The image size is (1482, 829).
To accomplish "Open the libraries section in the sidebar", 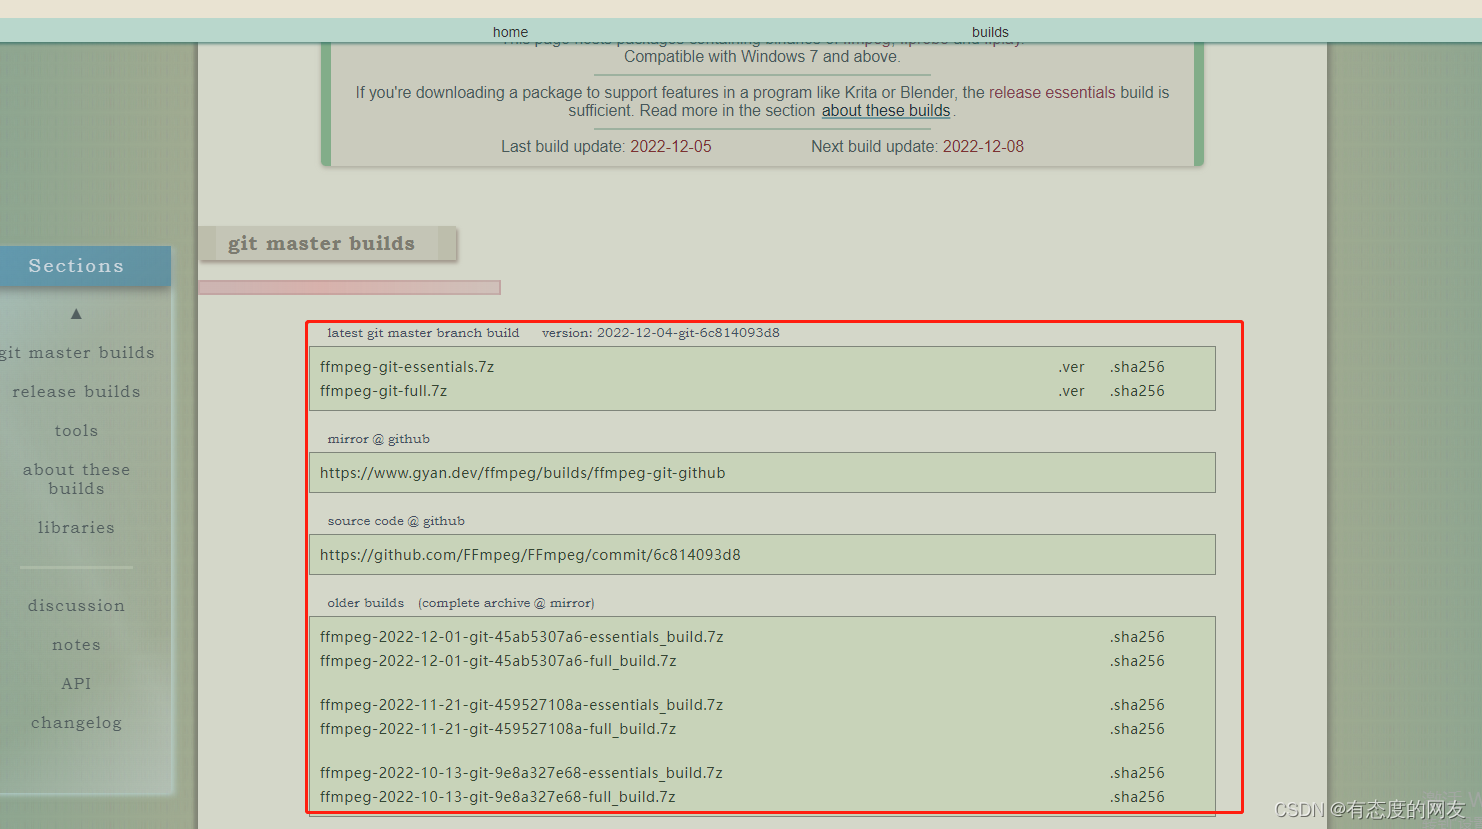I will (x=76, y=528).
